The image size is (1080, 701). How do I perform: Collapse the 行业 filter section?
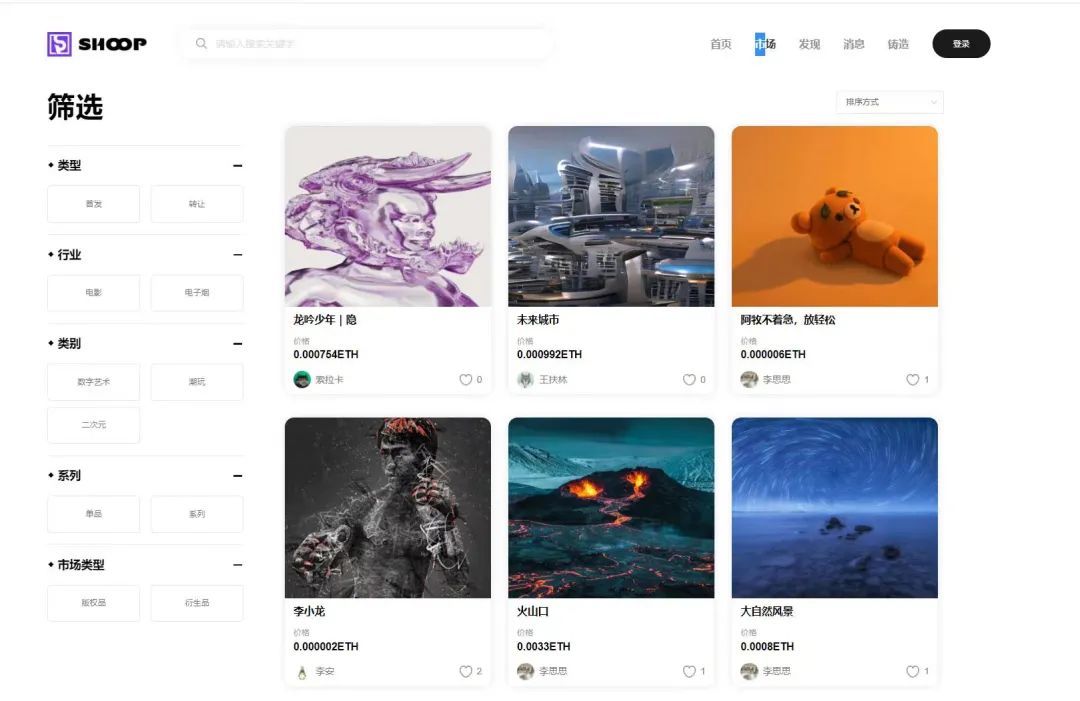tap(238, 255)
